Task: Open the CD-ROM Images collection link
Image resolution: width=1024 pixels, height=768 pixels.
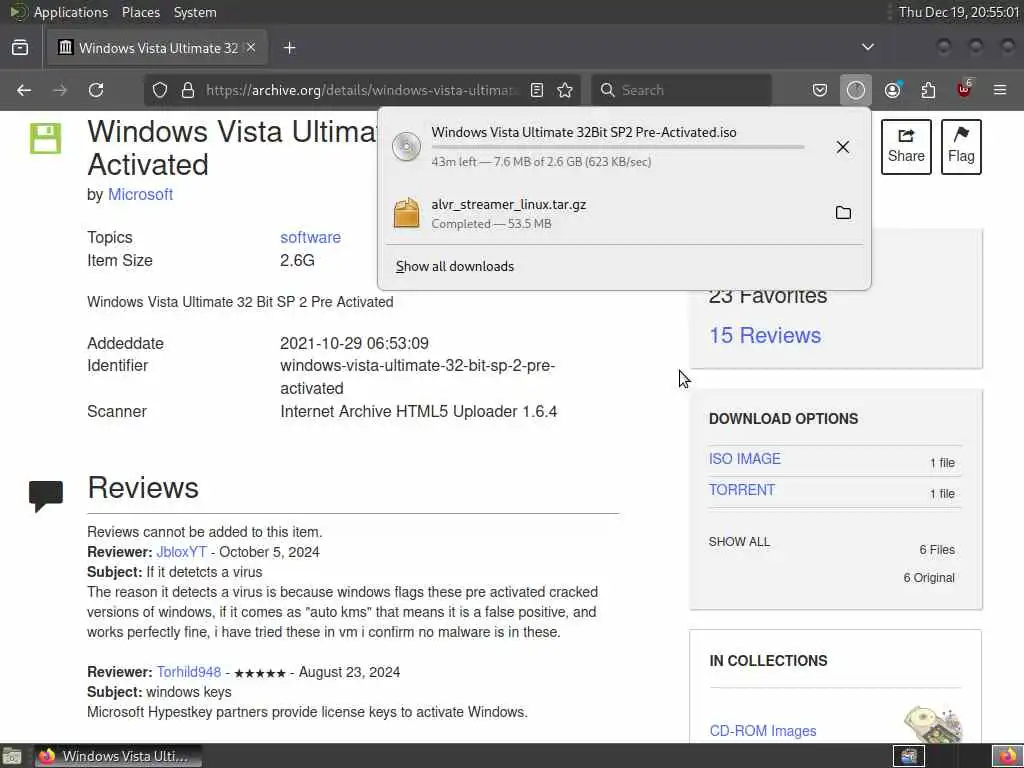Action: pyautogui.click(x=763, y=731)
